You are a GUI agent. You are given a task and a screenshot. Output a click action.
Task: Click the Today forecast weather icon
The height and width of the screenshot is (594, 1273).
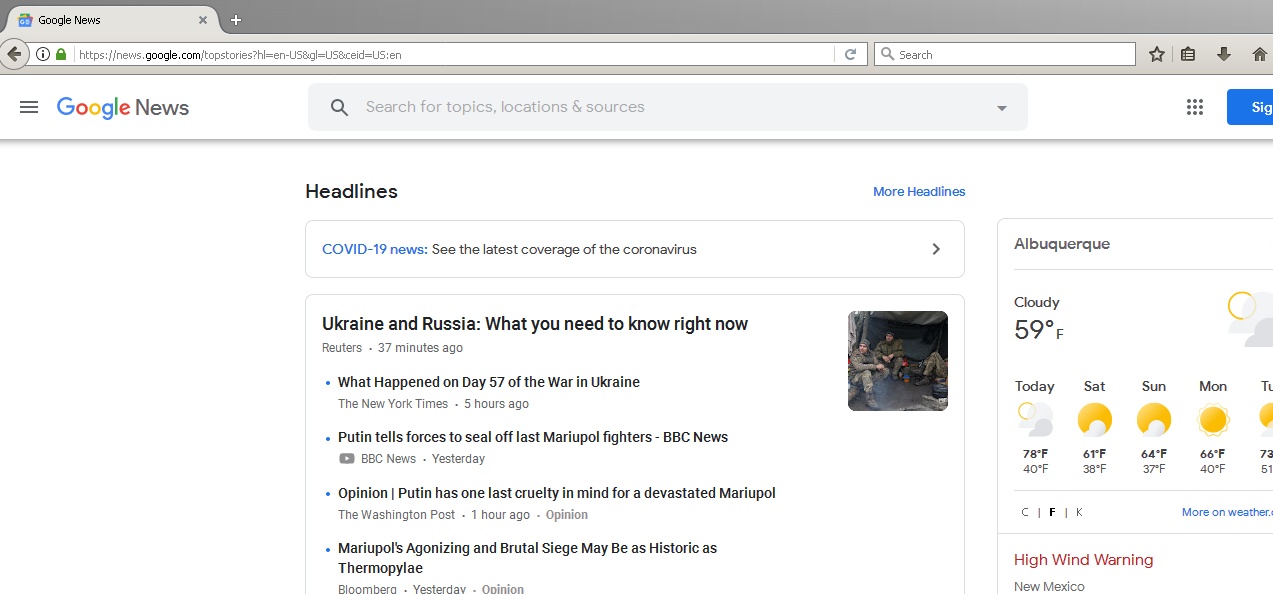click(1035, 419)
